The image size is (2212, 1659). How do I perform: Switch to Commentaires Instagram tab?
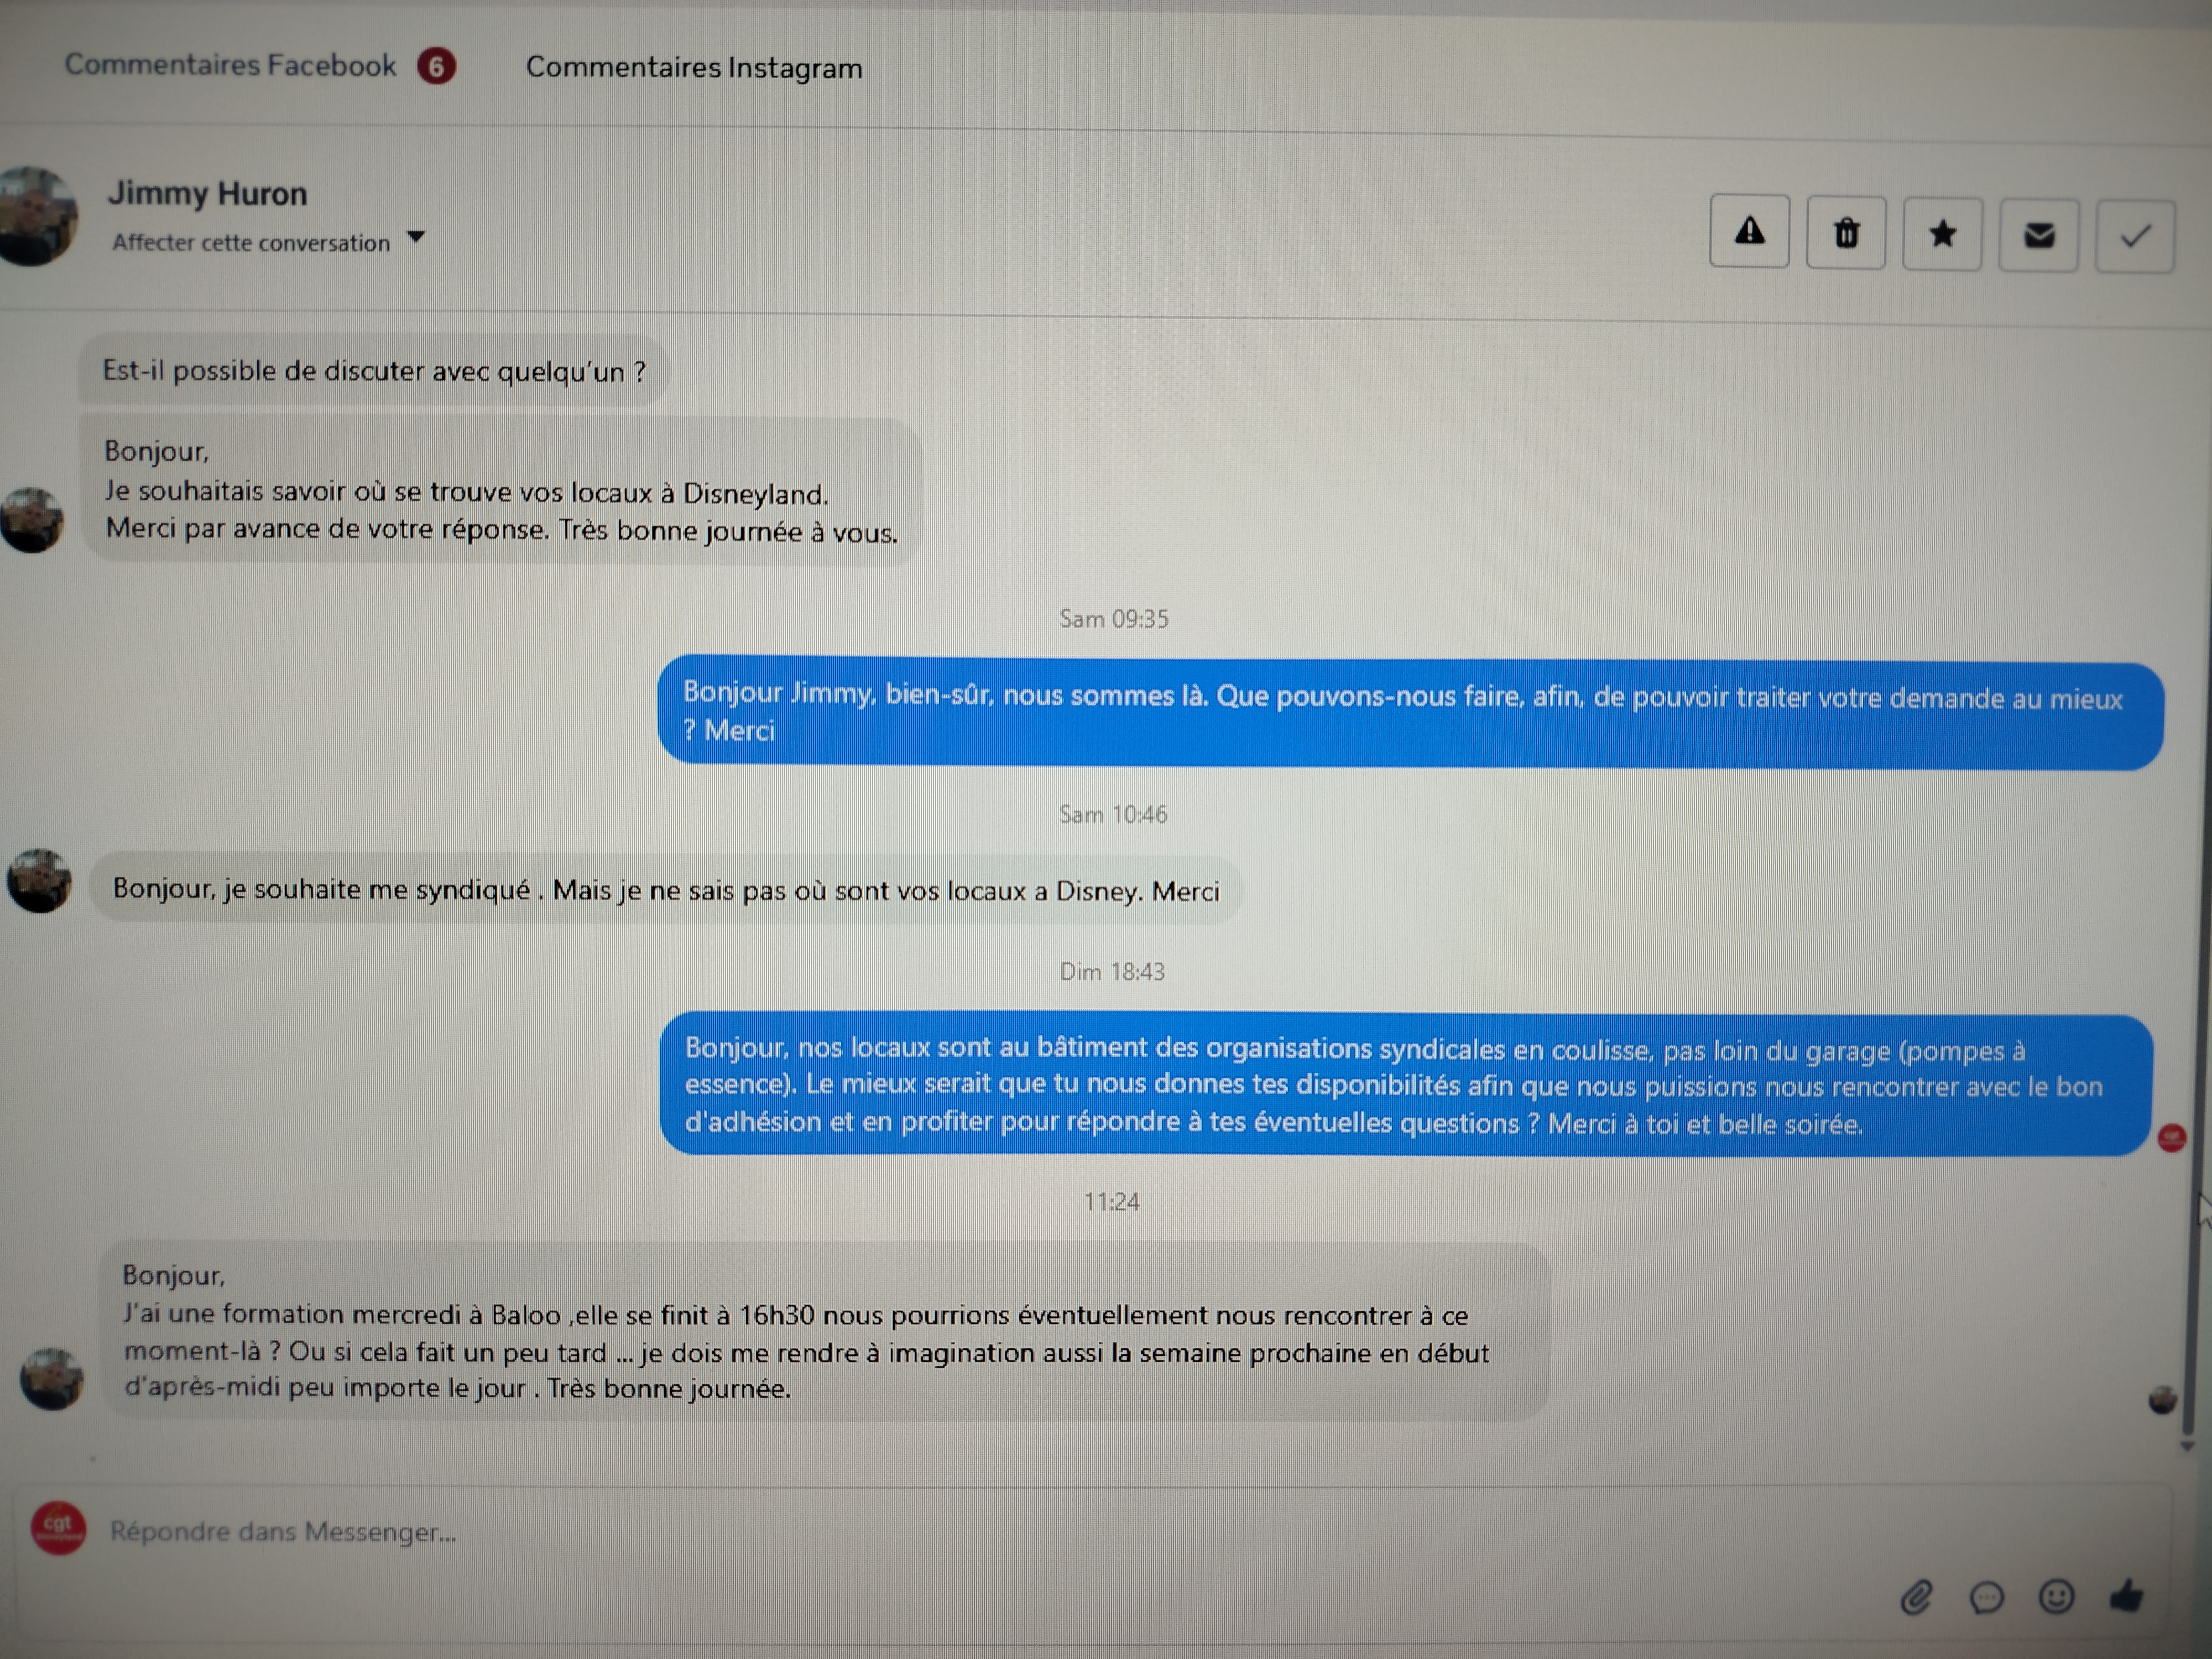(x=694, y=67)
